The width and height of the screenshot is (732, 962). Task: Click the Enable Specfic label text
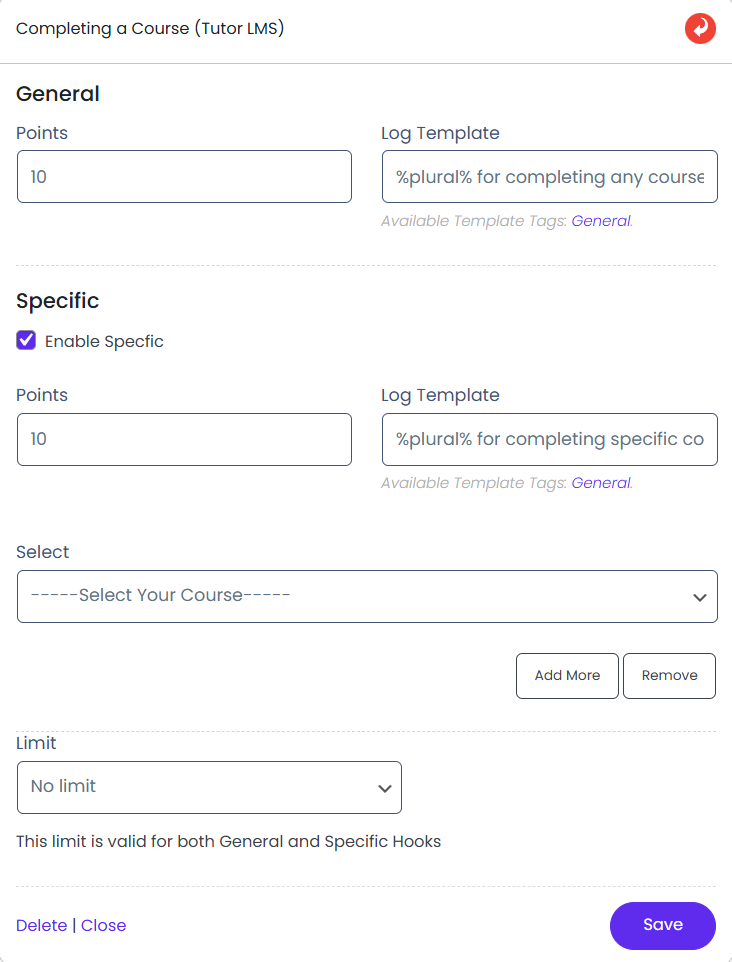pyautogui.click(x=104, y=341)
